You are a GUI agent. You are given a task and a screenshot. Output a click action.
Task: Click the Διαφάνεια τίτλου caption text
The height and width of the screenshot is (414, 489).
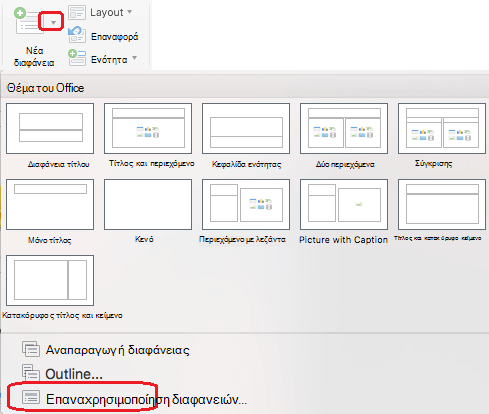(59, 164)
